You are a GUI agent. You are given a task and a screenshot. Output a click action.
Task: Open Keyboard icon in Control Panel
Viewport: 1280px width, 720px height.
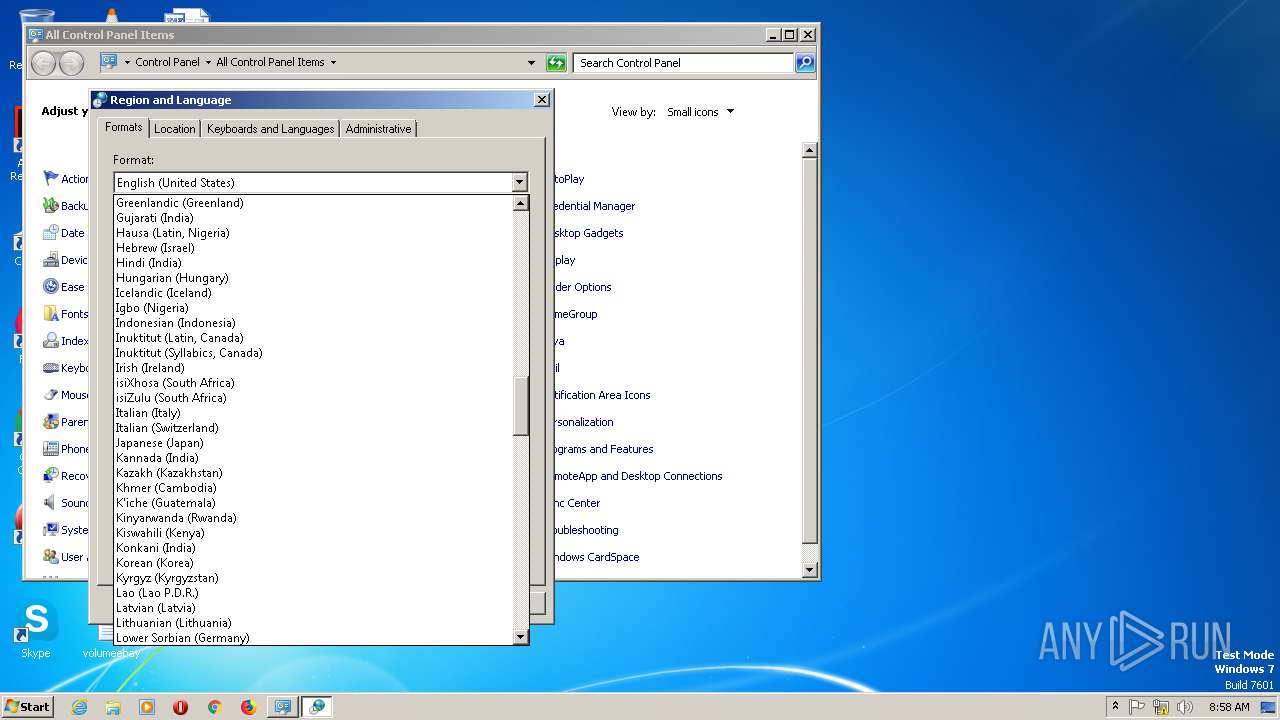click(x=51, y=367)
